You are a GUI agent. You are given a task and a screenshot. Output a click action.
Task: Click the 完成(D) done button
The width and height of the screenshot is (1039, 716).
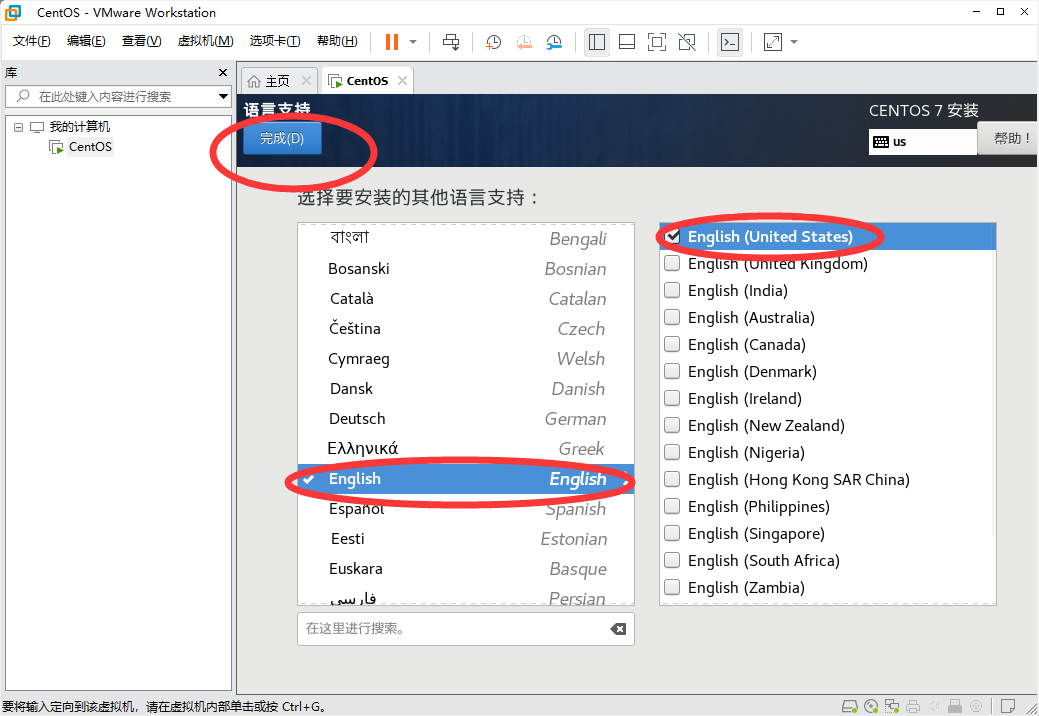click(x=282, y=138)
